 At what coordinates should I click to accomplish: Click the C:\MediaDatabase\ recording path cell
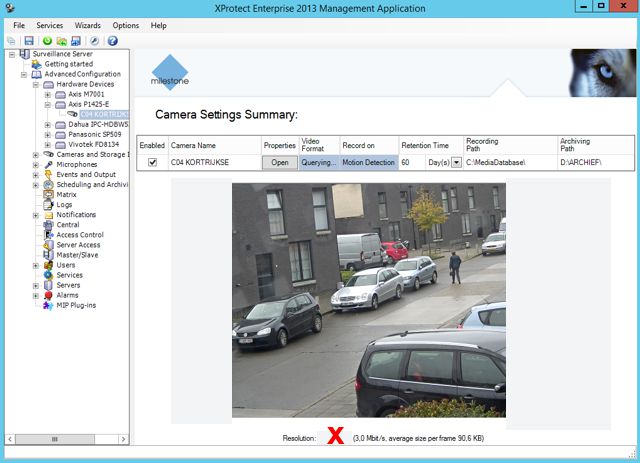[x=510, y=162]
